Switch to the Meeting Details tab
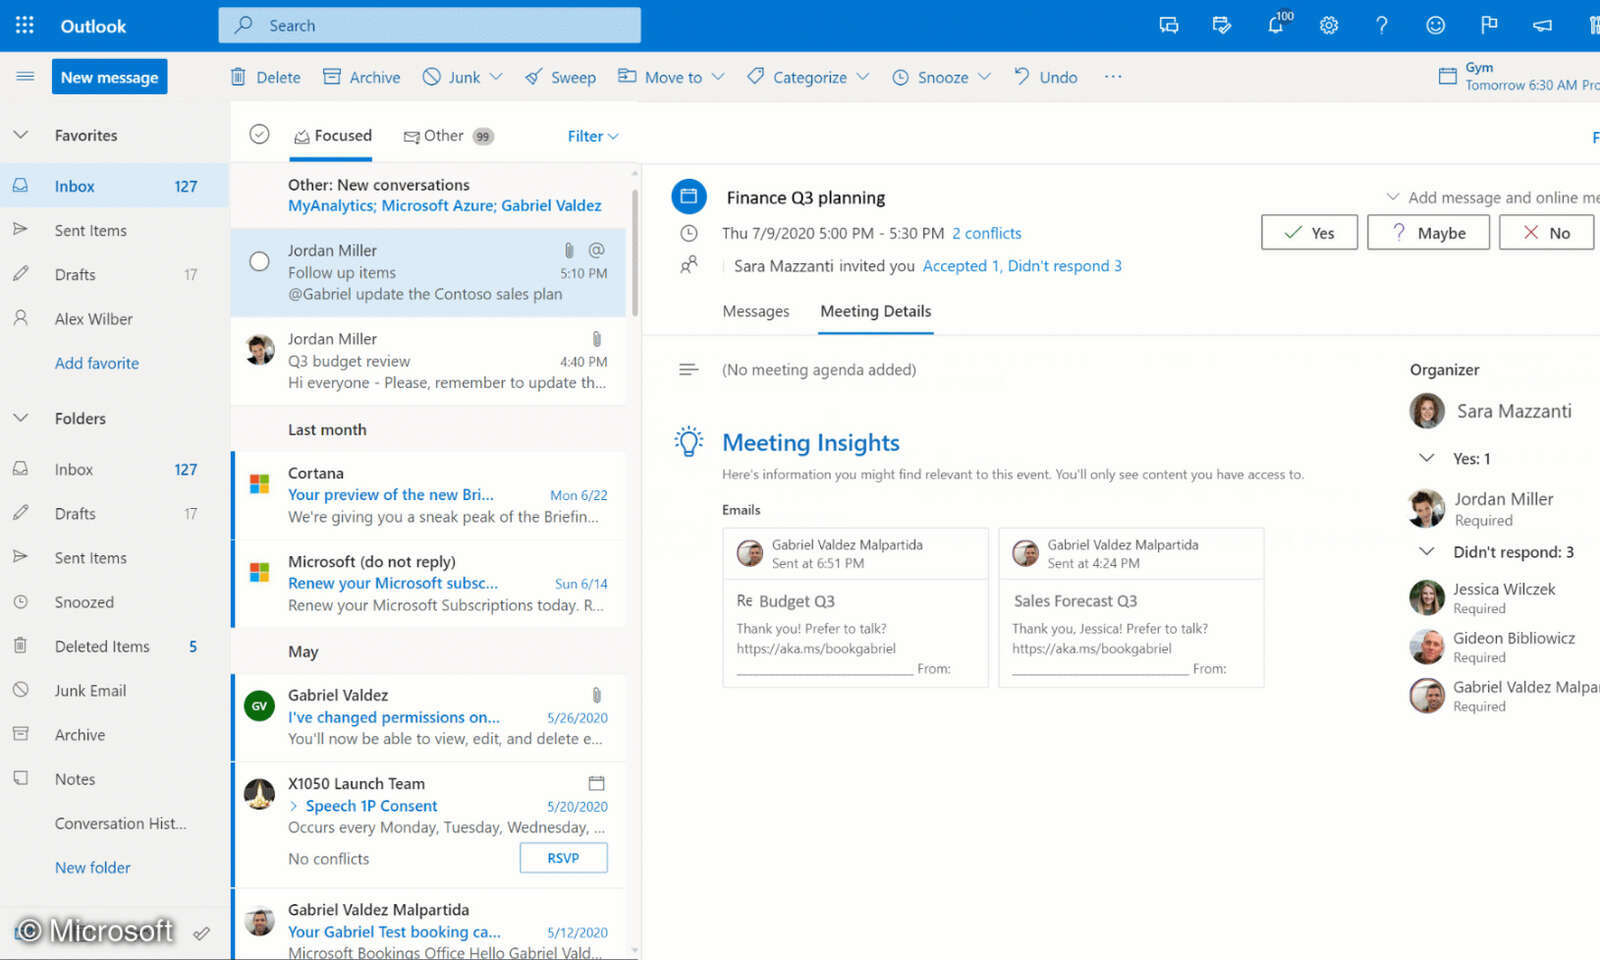1600x960 pixels. coord(875,311)
